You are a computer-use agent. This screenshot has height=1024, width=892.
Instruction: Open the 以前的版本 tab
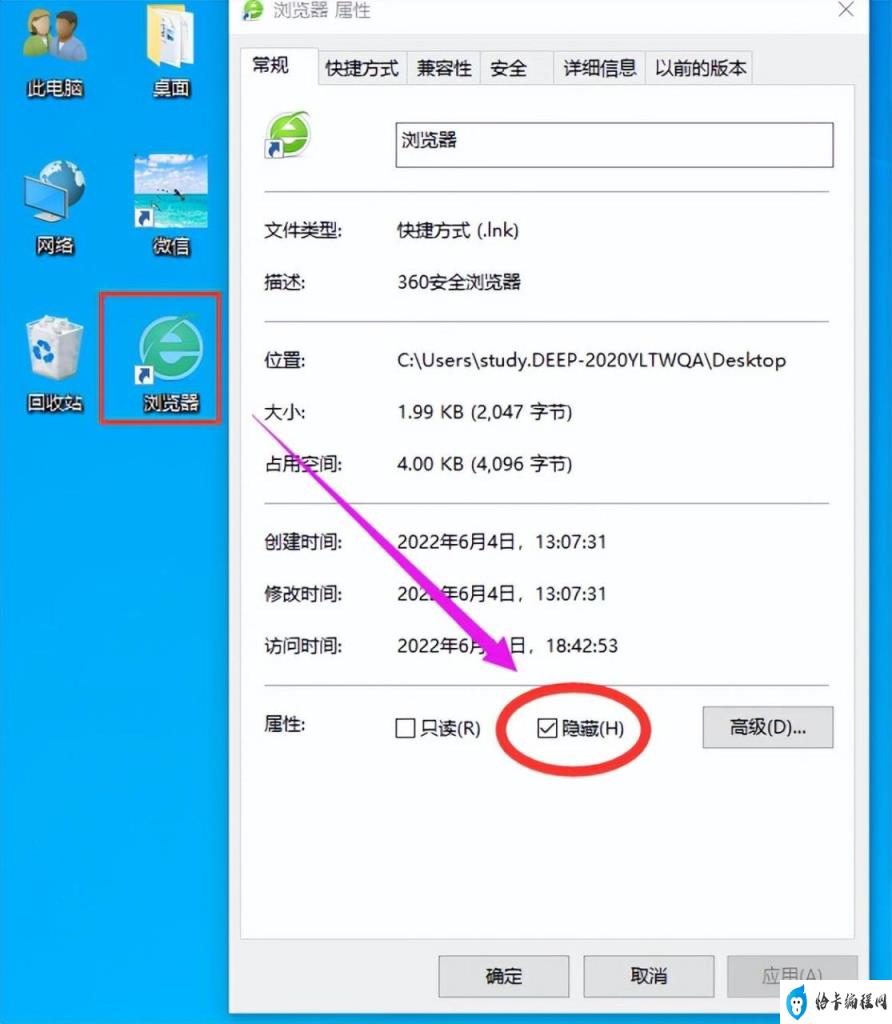[699, 68]
